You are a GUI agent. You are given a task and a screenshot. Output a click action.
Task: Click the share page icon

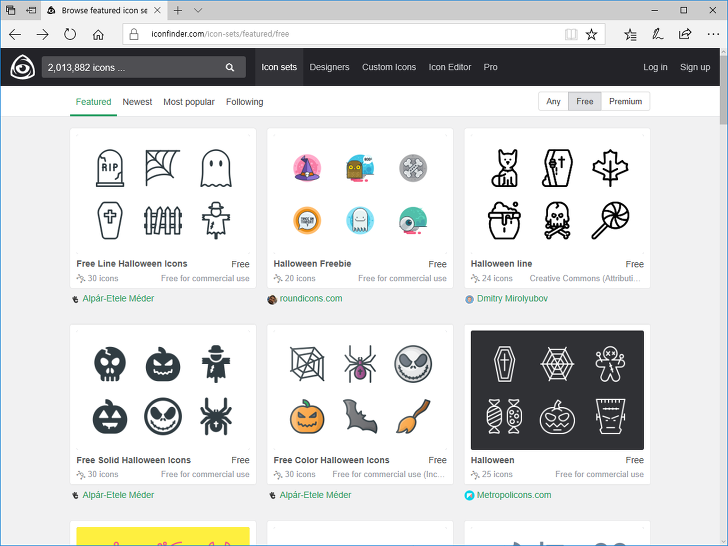pyautogui.click(x=685, y=34)
